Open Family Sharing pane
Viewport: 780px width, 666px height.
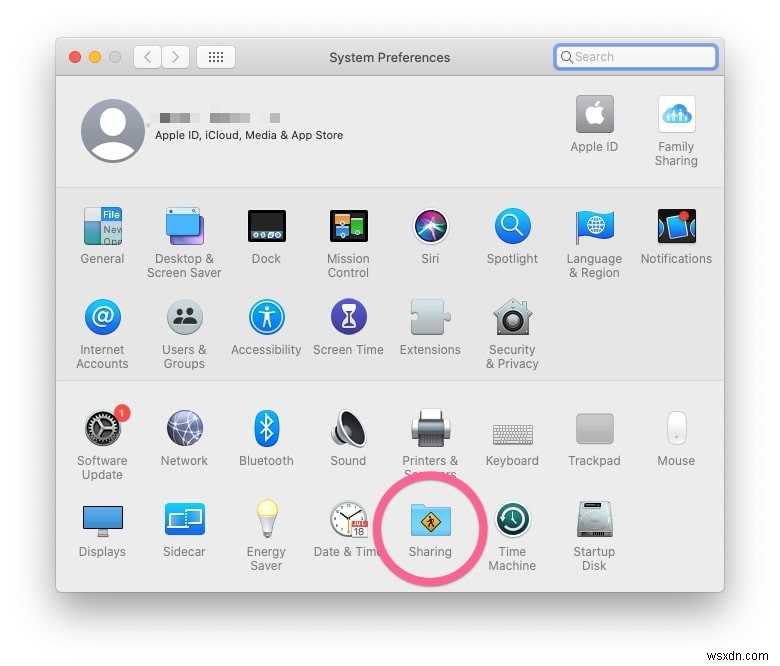pos(677,114)
